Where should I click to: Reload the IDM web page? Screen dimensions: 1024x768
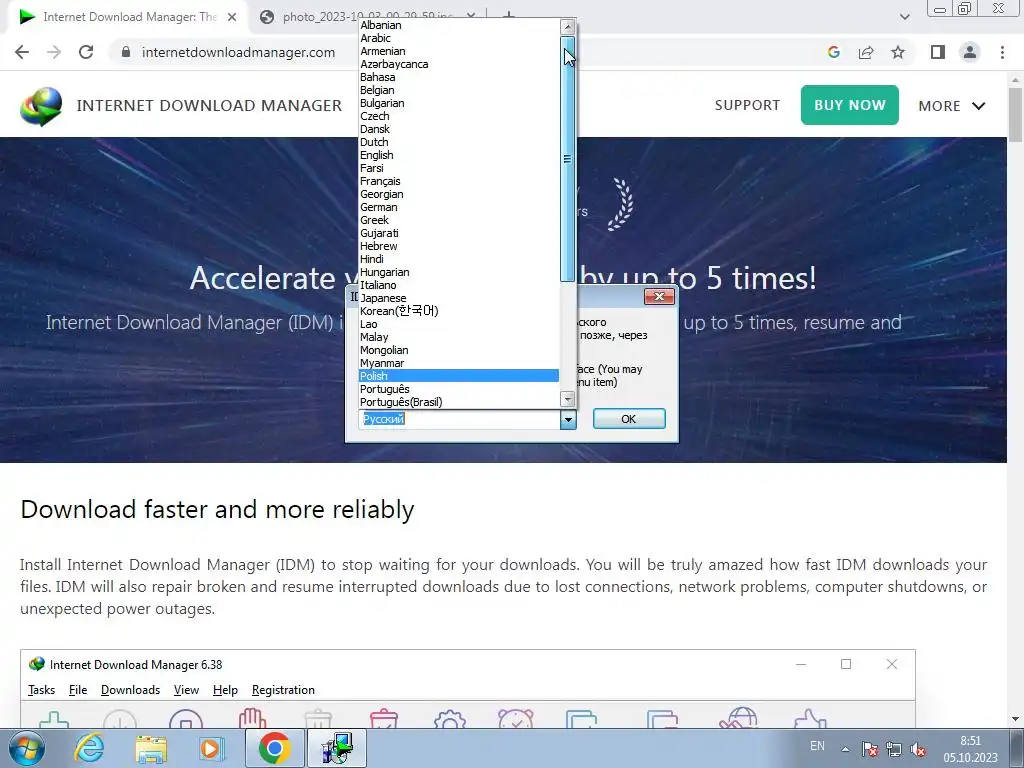click(x=86, y=52)
